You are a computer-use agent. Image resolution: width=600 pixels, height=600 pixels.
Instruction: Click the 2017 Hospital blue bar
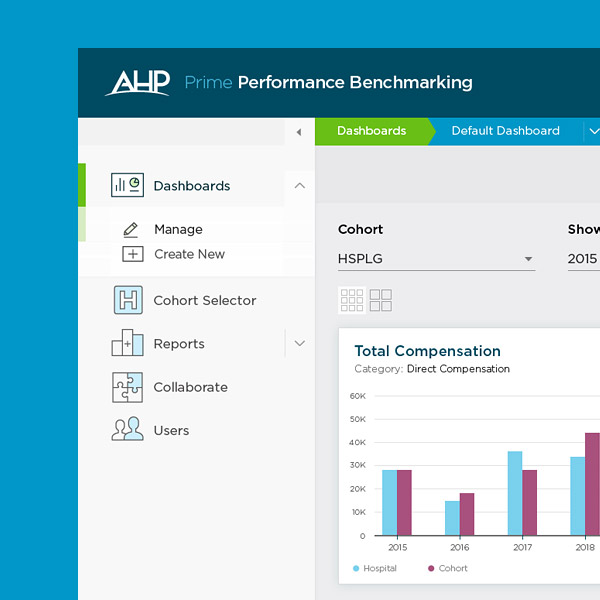pyautogui.click(x=515, y=493)
